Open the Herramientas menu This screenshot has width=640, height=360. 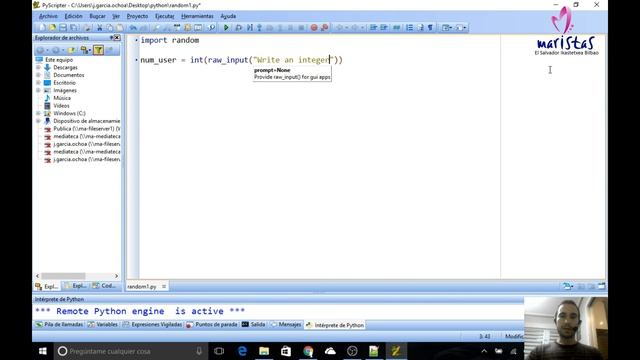click(x=197, y=16)
